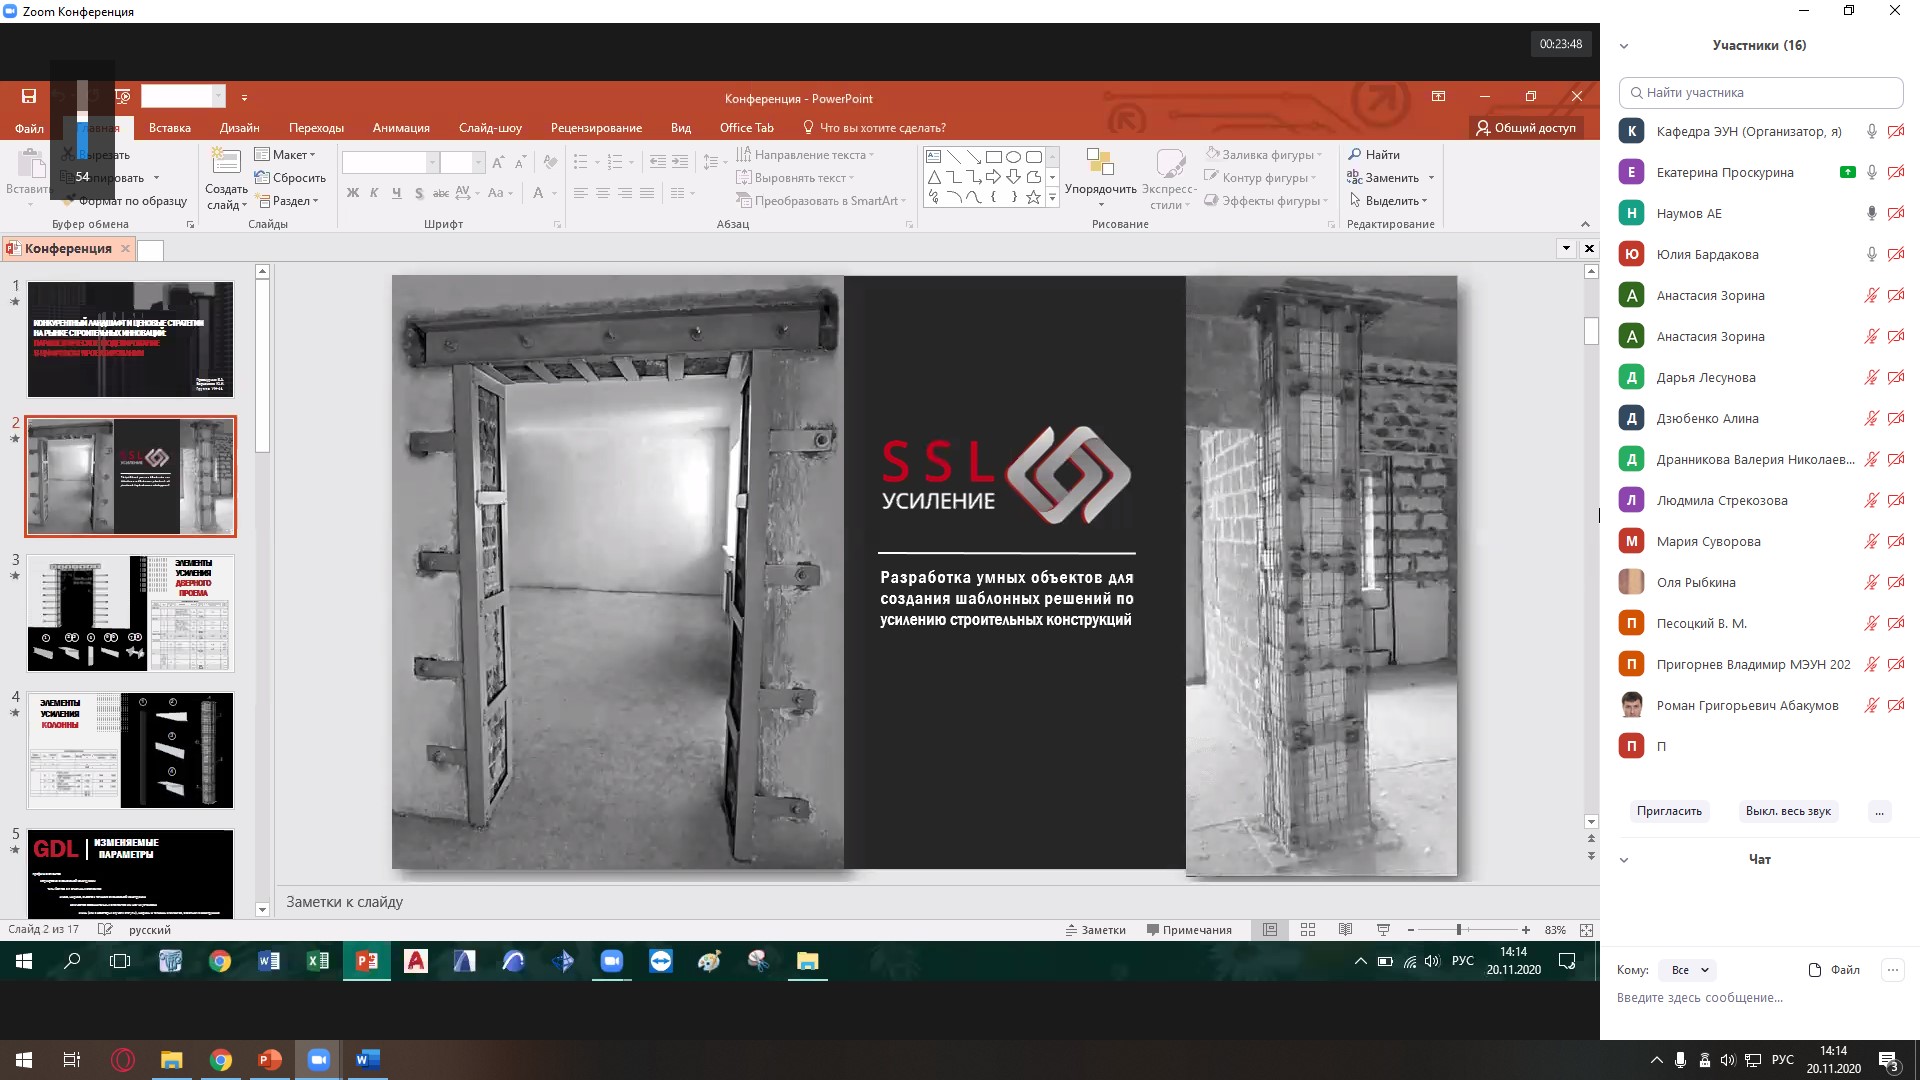1920x1080 pixels.
Task: Open AutoCAD from the shared taskbar
Action: [416, 961]
